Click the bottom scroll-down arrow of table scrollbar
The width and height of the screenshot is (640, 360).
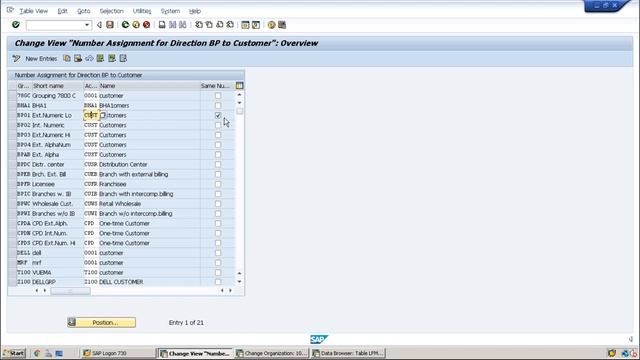240,282
